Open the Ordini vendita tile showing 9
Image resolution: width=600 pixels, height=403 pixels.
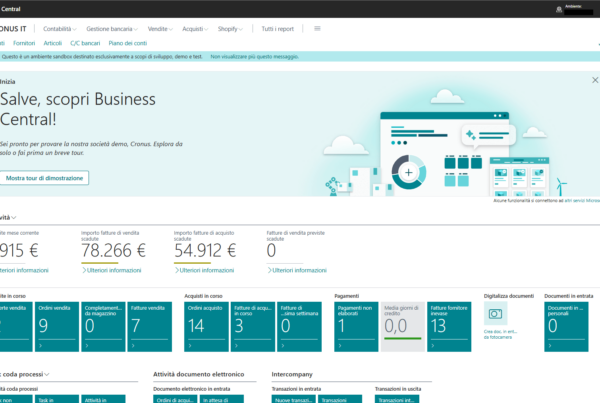pos(57,326)
